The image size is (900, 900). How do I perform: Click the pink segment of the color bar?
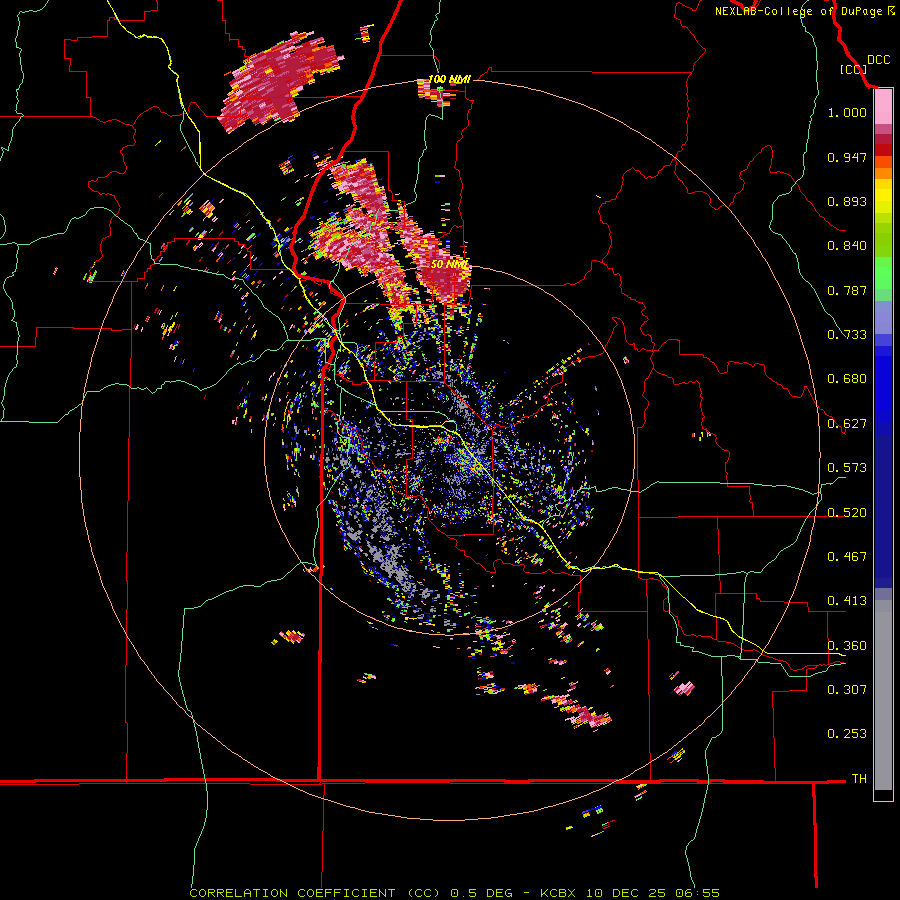[883, 108]
